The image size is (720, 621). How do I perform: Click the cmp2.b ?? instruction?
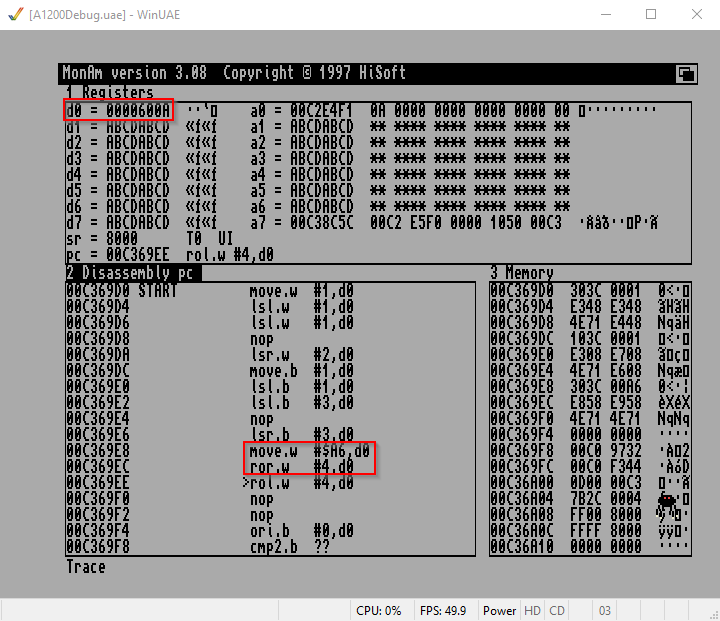coord(289,548)
